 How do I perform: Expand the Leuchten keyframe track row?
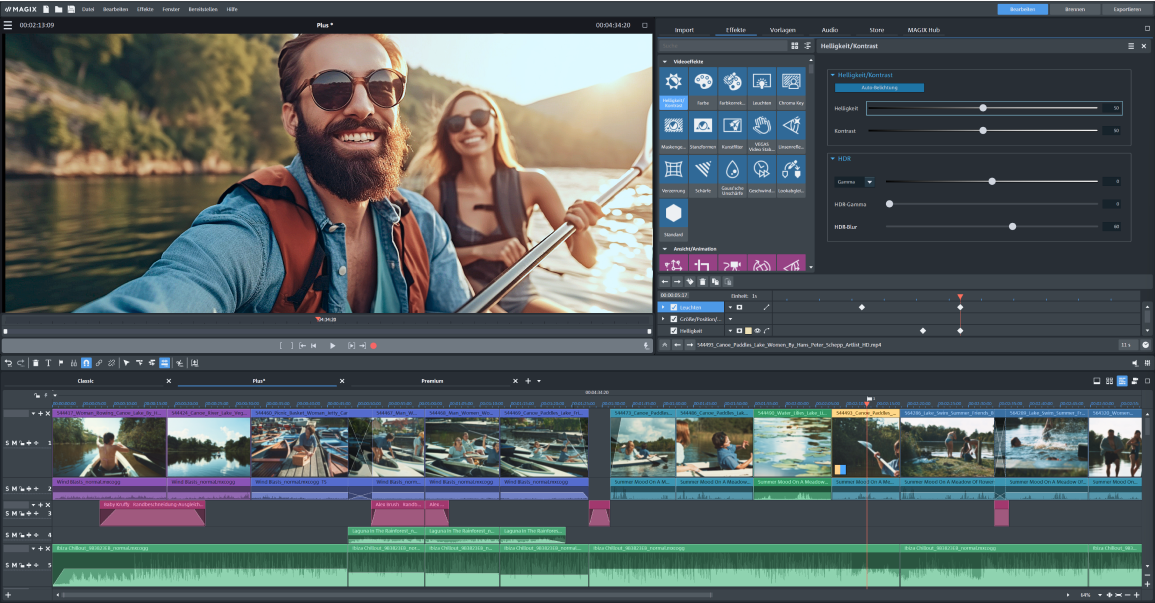point(663,307)
